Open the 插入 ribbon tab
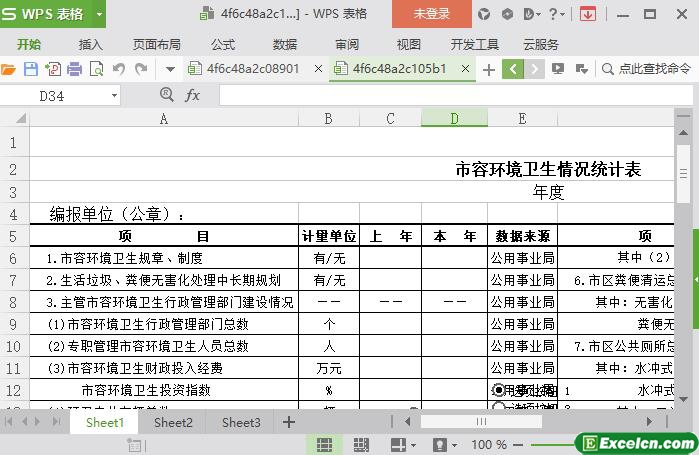The width and height of the screenshot is (699, 455). pyautogui.click(x=90, y=45)
